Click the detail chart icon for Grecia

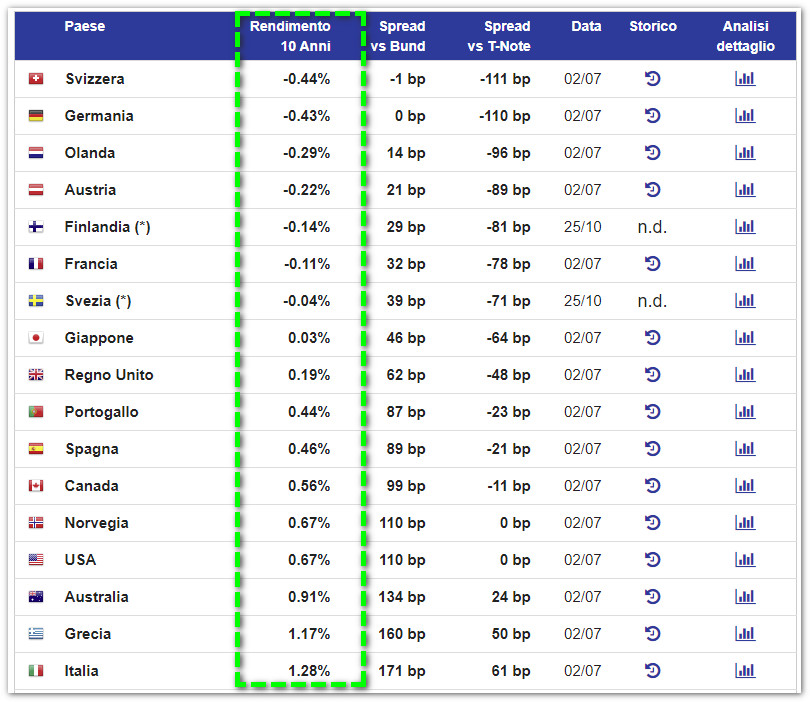pyautogui.click(x=745, y=633)
